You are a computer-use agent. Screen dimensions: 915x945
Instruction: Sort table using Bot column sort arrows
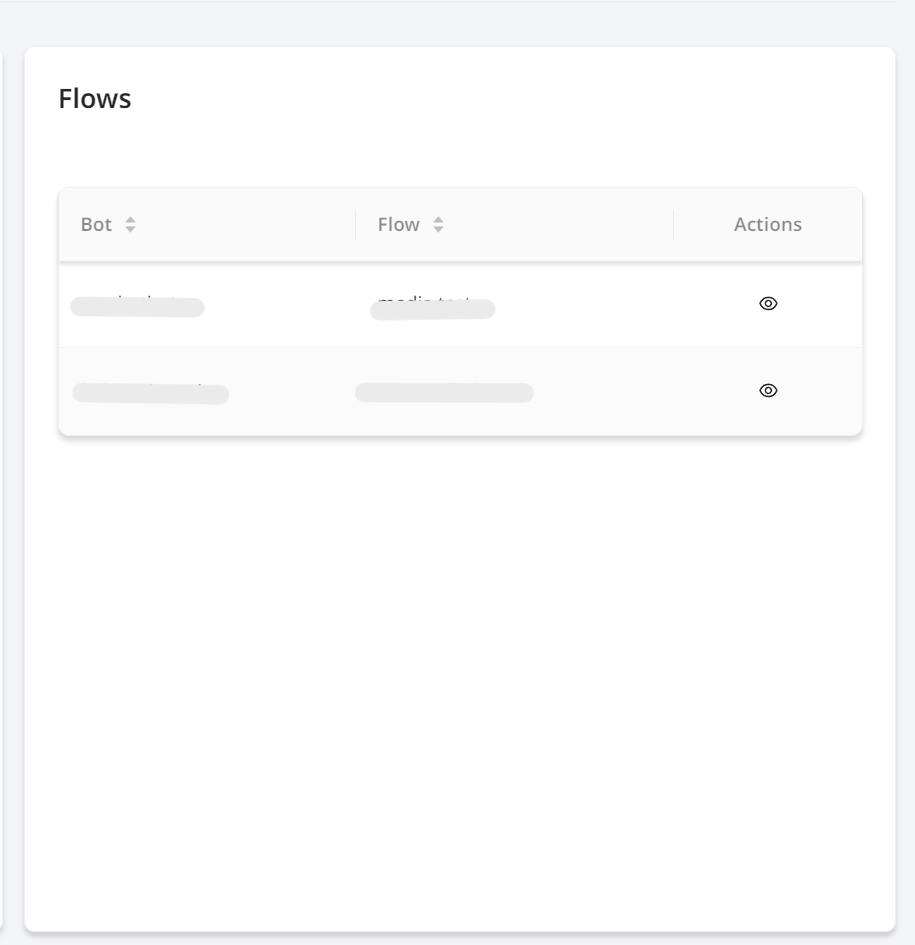(130, 224)
